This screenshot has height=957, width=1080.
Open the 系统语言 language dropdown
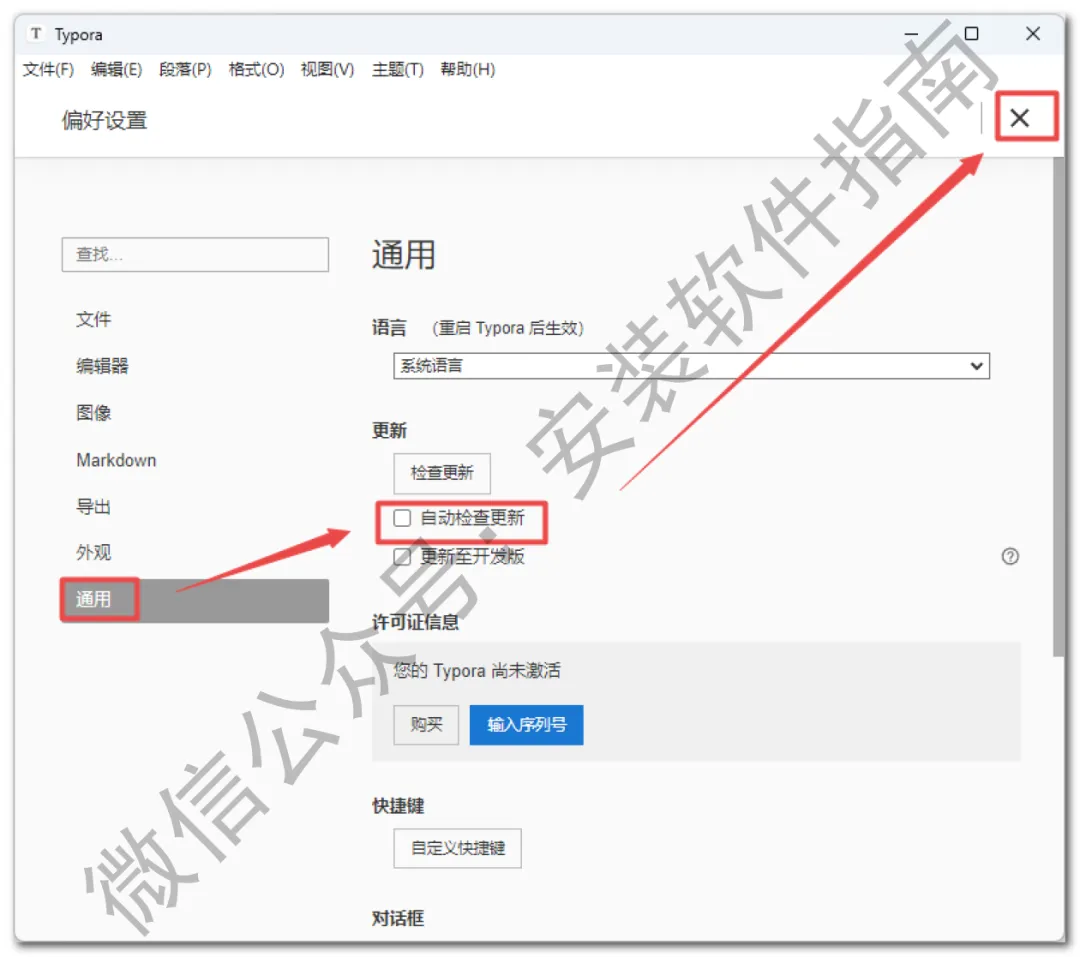[692, 366]
